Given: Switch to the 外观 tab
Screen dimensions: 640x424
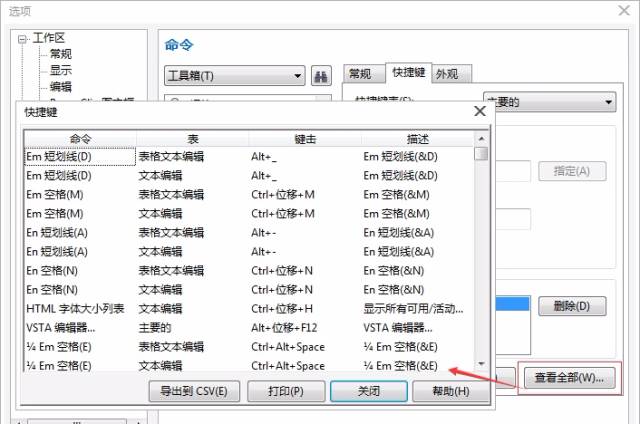Looking at the screenshot, I should coord(453,74).
